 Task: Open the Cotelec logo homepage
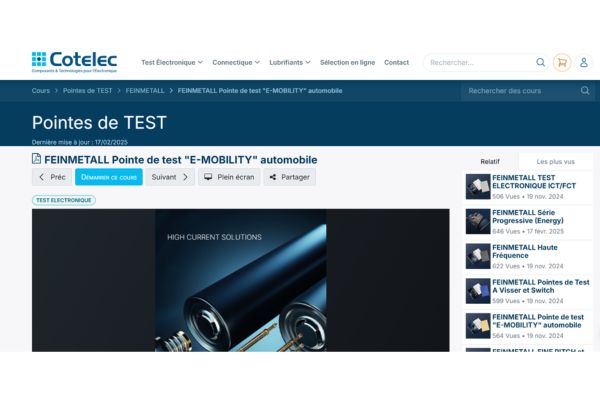coord(74,62)
